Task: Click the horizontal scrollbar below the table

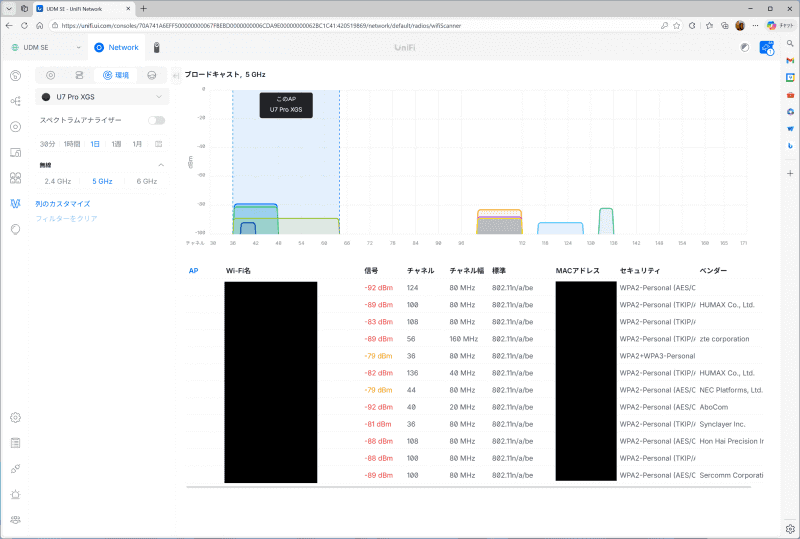Action: pos(468,487)
